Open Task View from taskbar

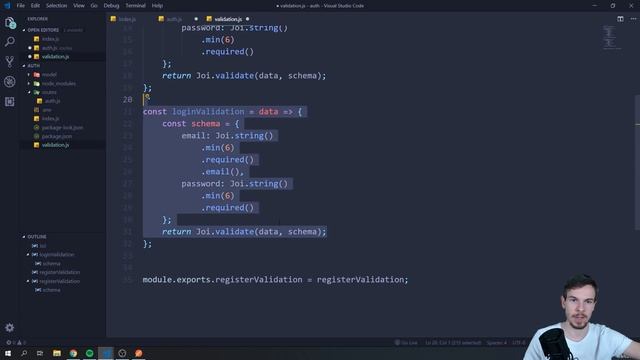[x=40, y=353]
